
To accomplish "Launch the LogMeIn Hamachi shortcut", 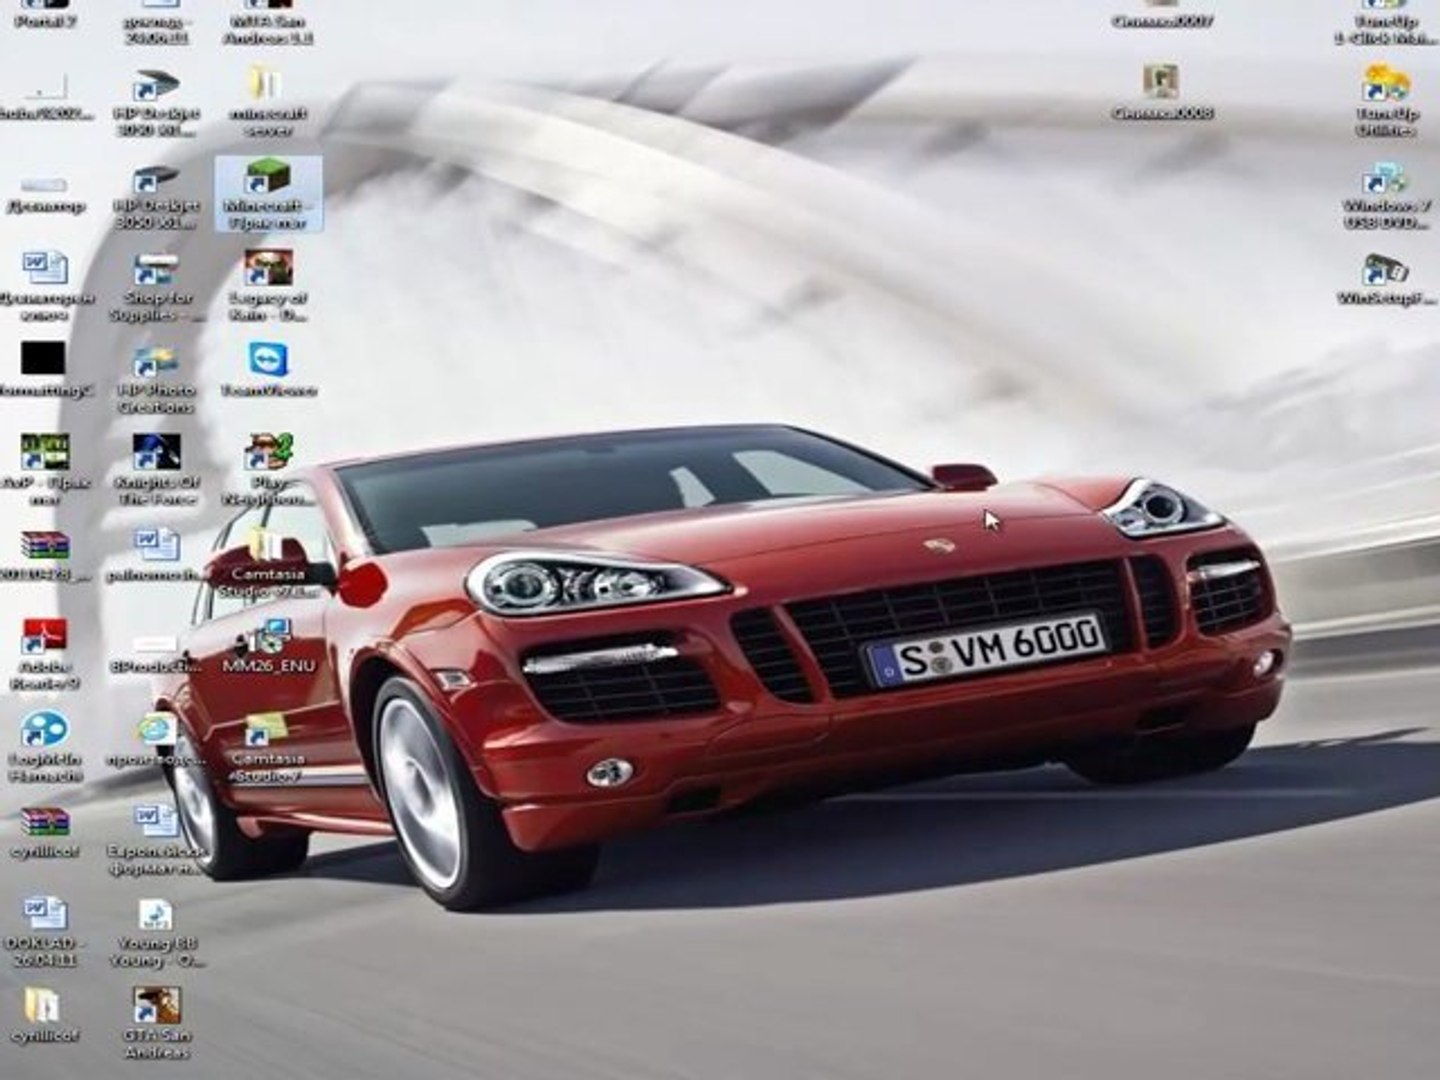I will (45, 747).
